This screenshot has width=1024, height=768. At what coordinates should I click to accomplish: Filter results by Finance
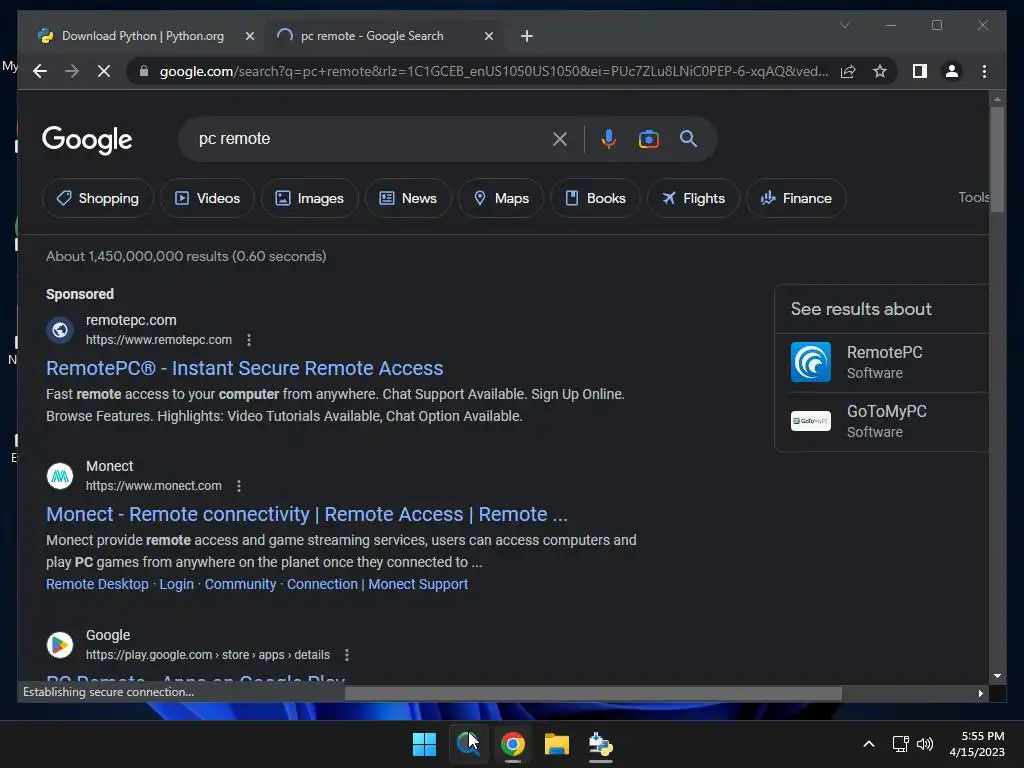pyautogui.click(x=796, y=198)
